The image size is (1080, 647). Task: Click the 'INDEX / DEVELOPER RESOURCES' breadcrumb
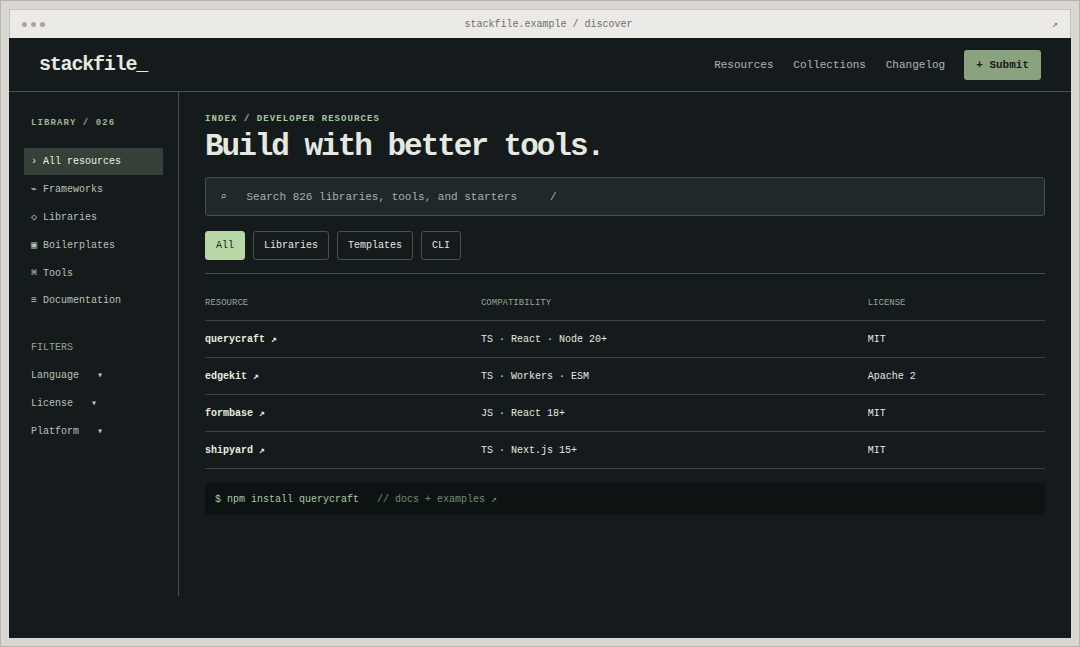tap(292, 119)
